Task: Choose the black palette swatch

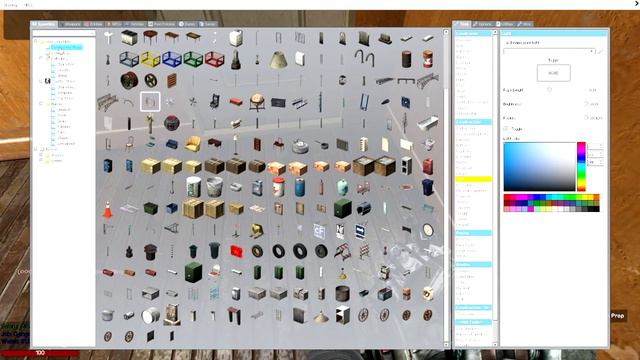Action: pyautogui.click(x=596, y=209)
